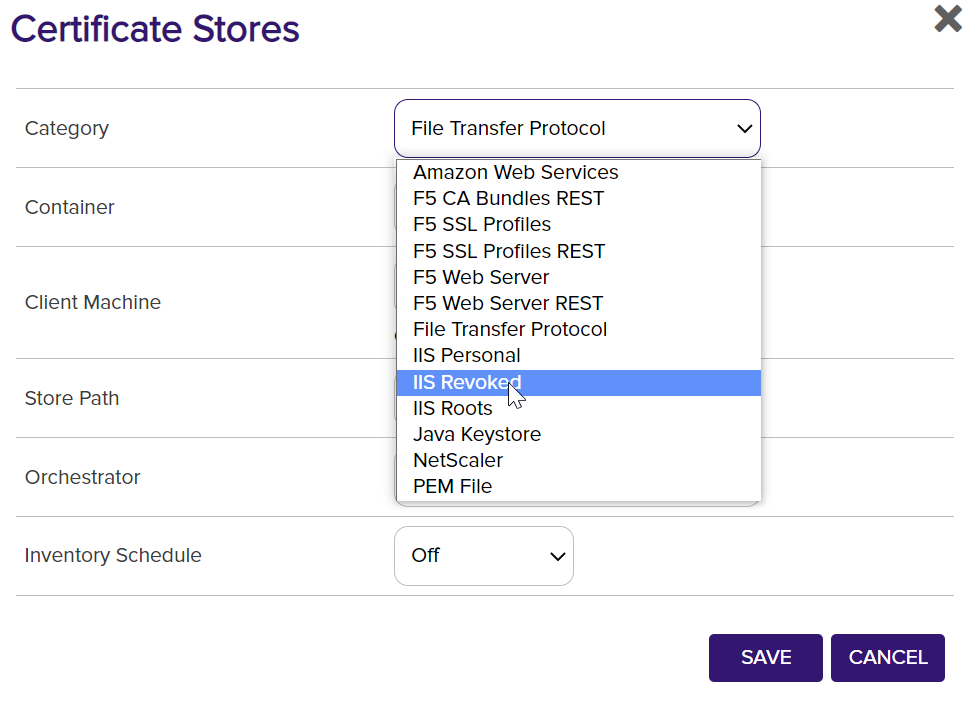The image size is (973, 702).
Task: Click the Inventory Schedule chevron arrow
Action: [557, 556]
